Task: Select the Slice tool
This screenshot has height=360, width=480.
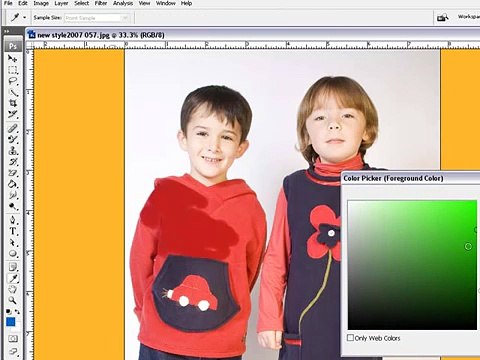Action: point(13,114)
